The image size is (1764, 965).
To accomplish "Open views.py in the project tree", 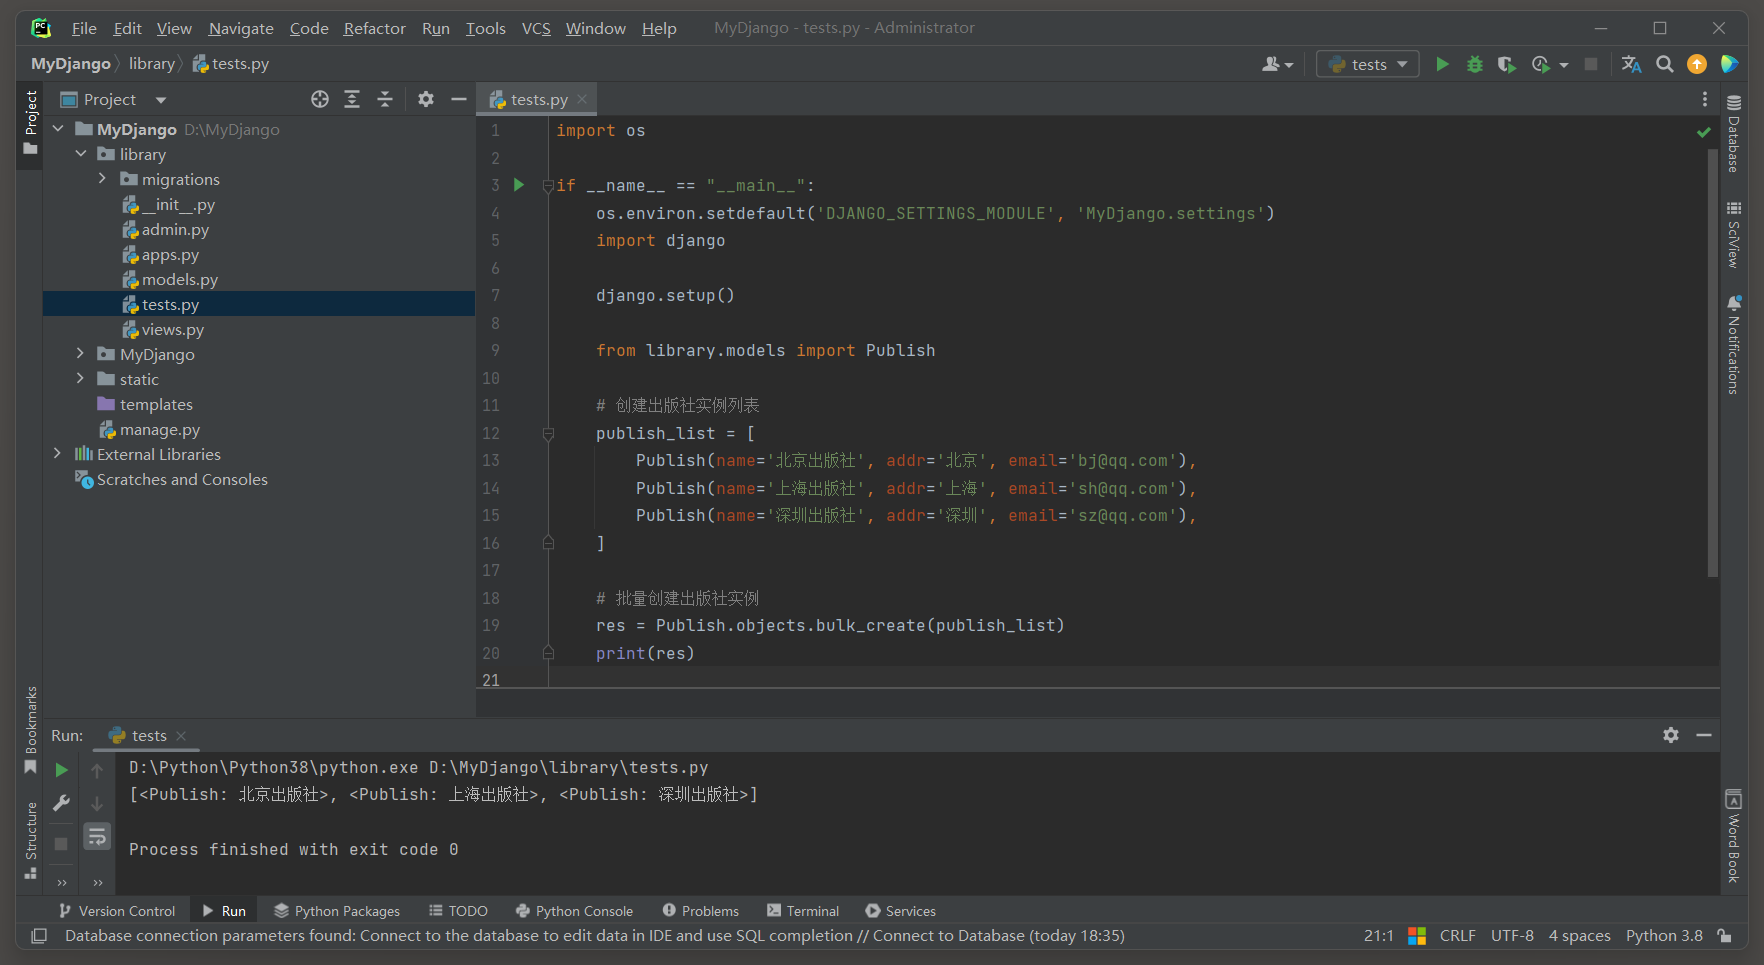I will [172, 329].
